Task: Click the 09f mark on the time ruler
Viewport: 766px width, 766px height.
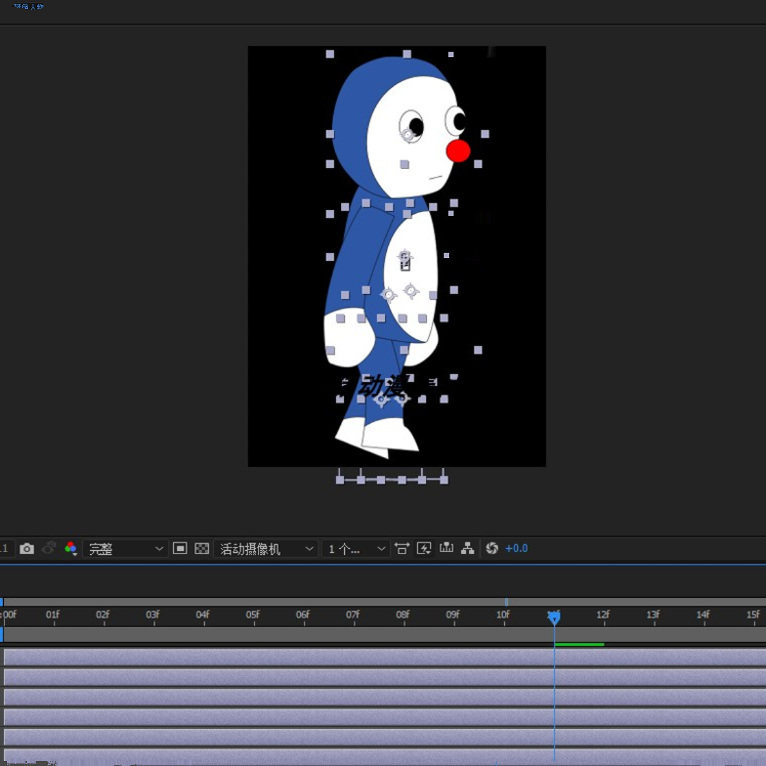Action: 453,615
